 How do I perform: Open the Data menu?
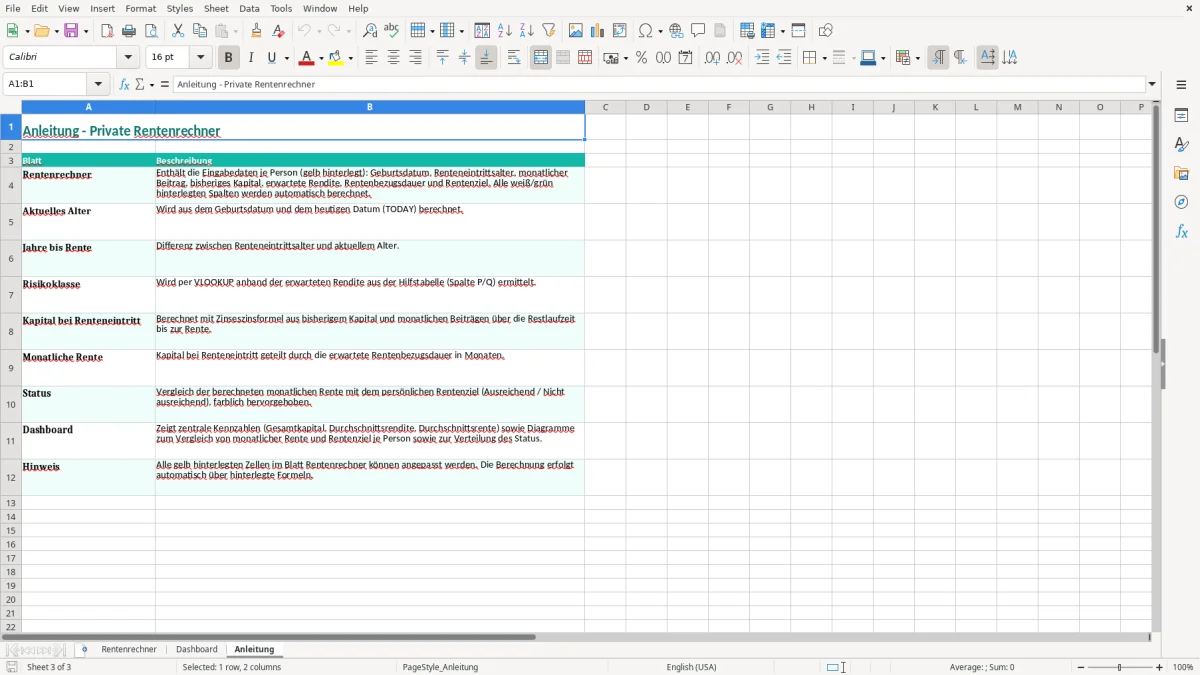[249, 8]
